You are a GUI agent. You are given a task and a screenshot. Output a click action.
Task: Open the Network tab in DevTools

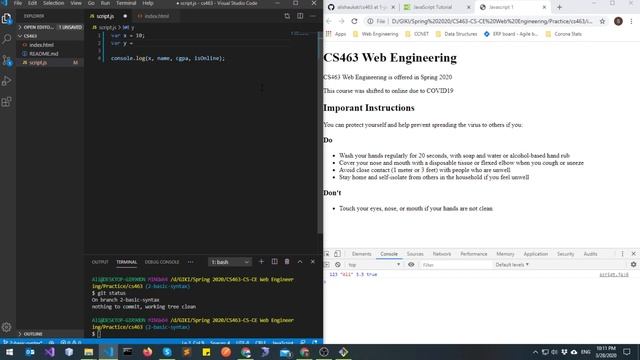pos(442,254)
